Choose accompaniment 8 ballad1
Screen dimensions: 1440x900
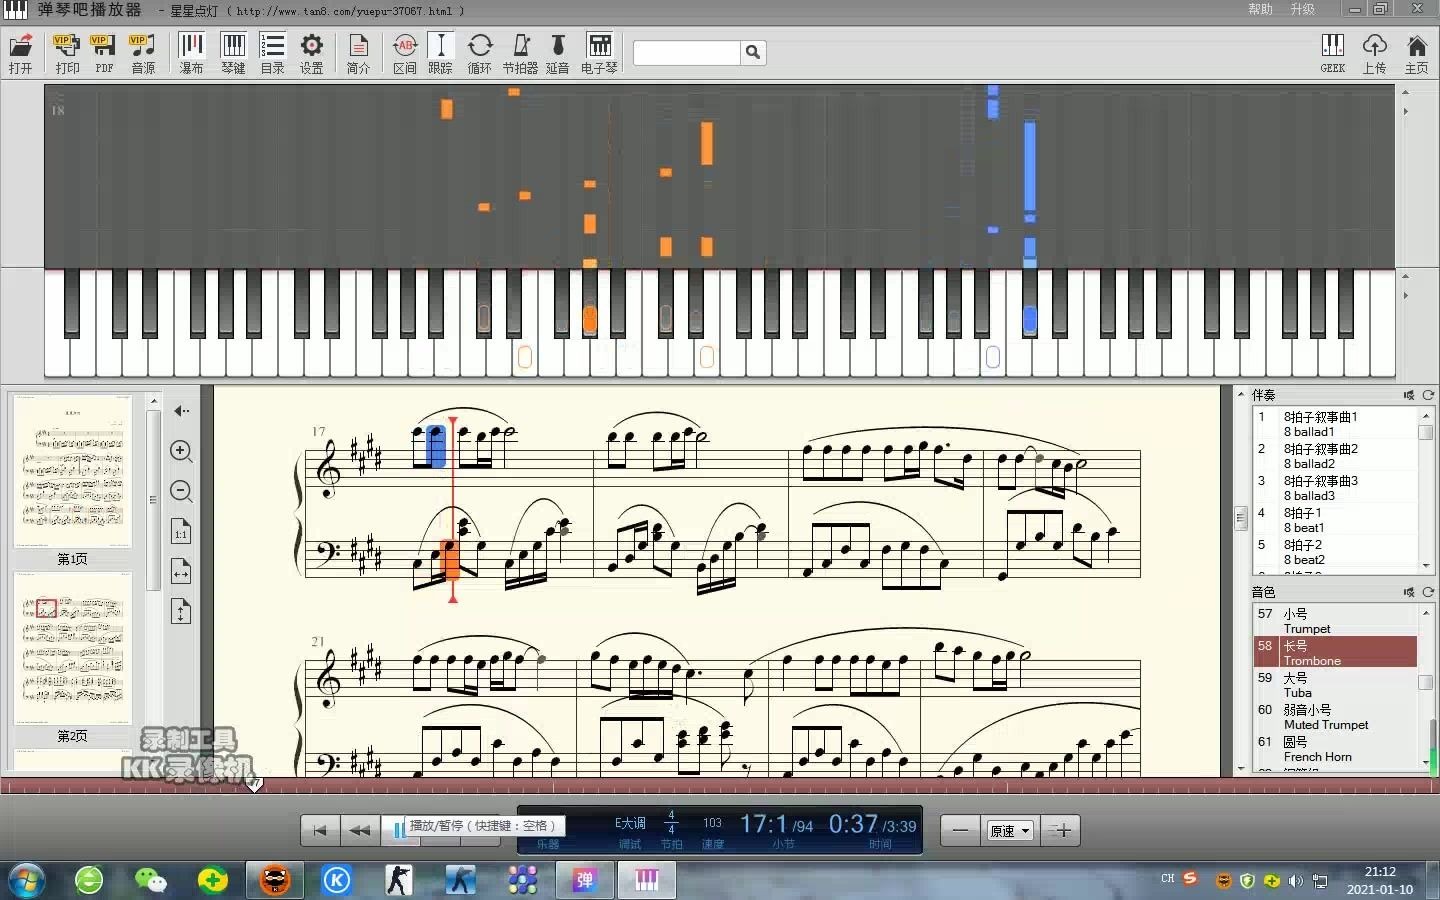tap(1335, 424)
